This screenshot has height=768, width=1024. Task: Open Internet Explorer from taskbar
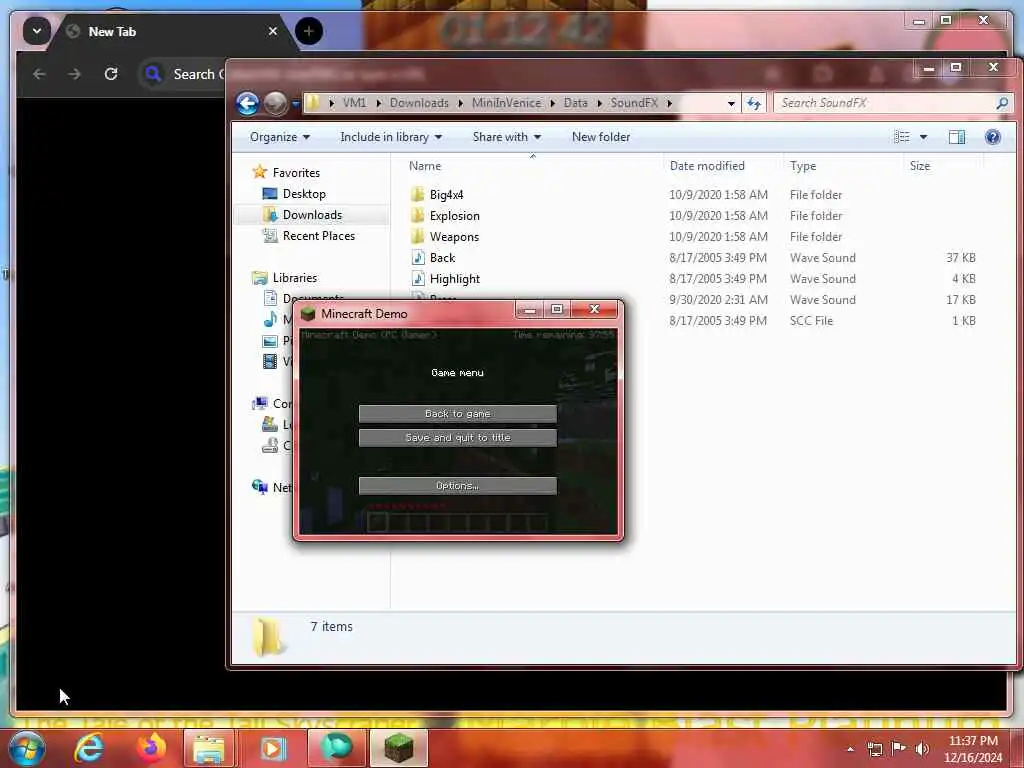point(89,748)
